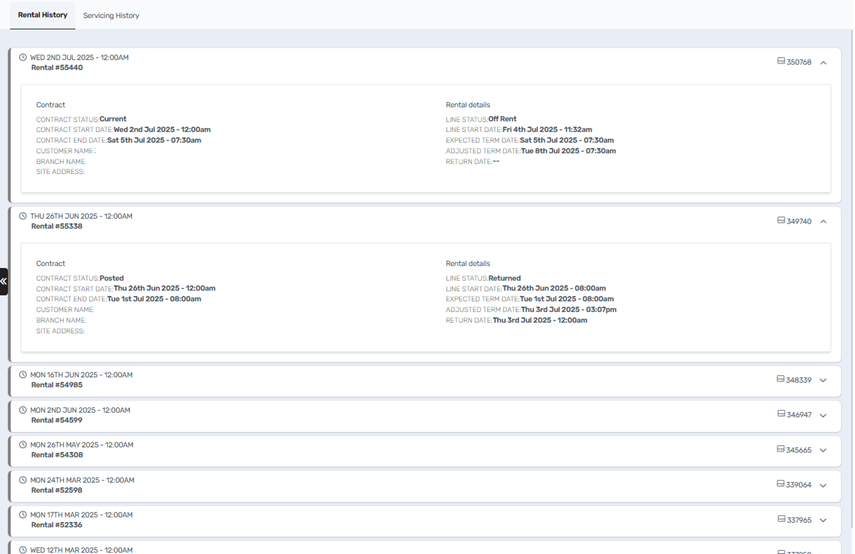The image size is (855, 554).
Task: Click contract end date Sat 5th Jul 2025 - 07:30am
Action: click(x=154, y=140)
